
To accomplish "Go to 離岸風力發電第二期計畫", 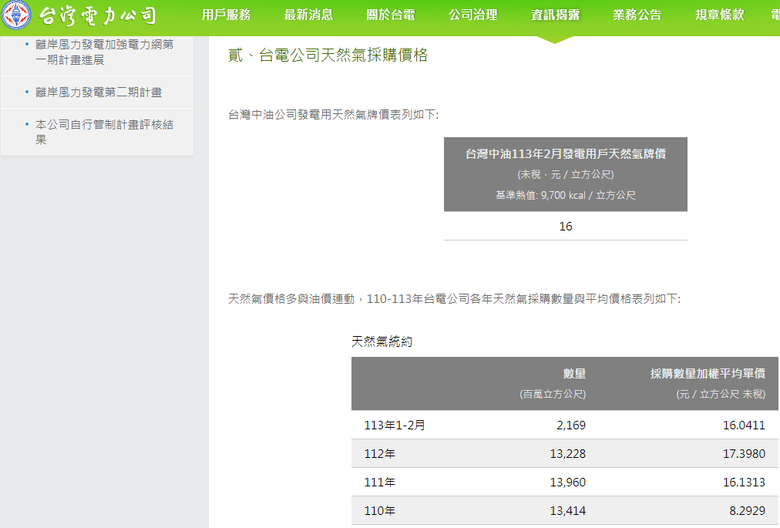I will click(x=98, y=92).
